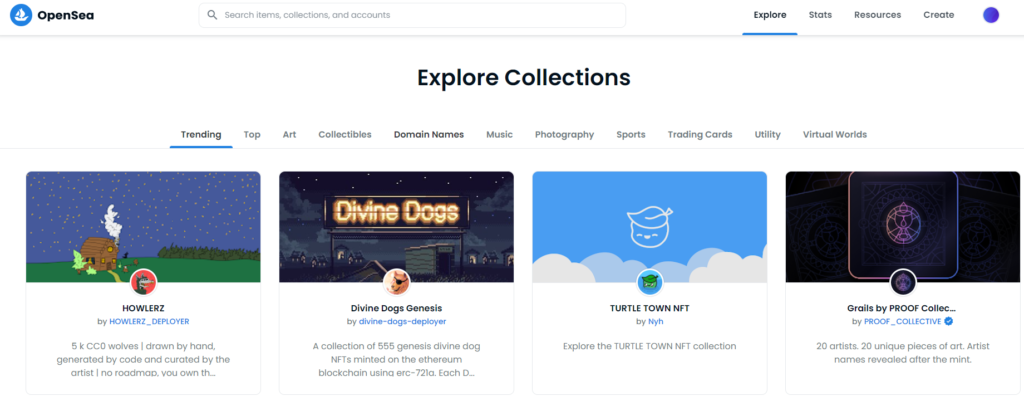The image size is (1024, 401).
Task: Open the HOWLERZ_DEPLOYER creator link
Action: pos(149,322)
